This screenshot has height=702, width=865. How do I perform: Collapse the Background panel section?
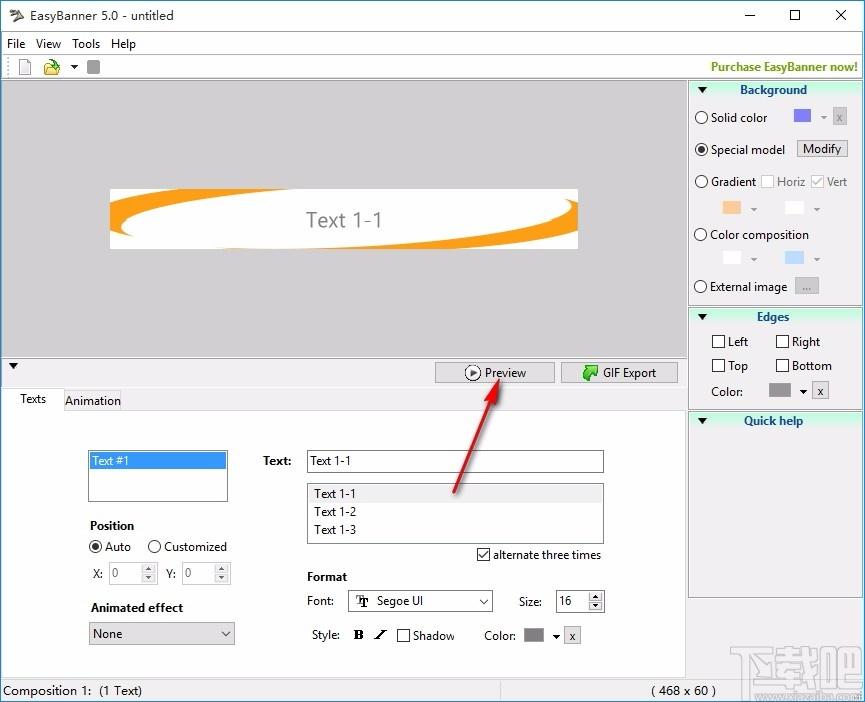click(702, 90)
